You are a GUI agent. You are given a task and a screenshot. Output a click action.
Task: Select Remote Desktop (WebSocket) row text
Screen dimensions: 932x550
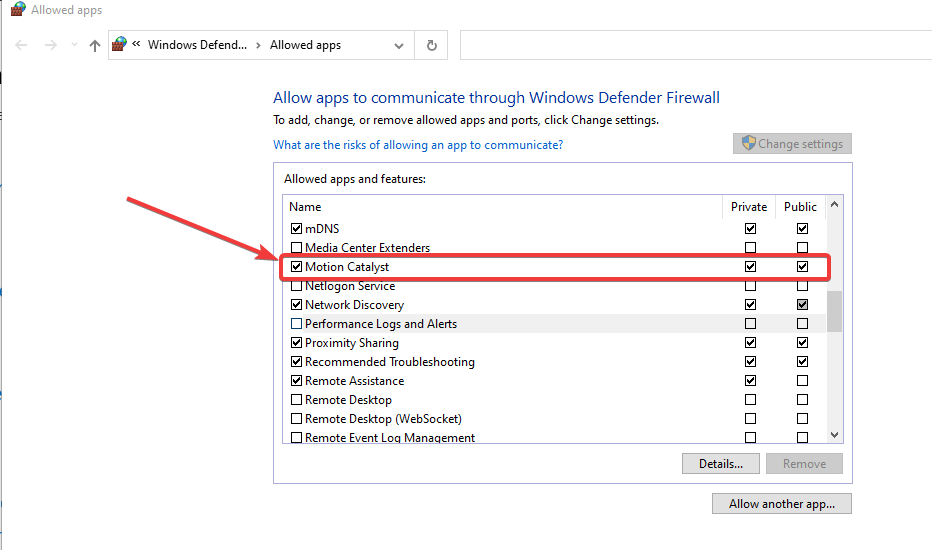click(x=383, y=419)
